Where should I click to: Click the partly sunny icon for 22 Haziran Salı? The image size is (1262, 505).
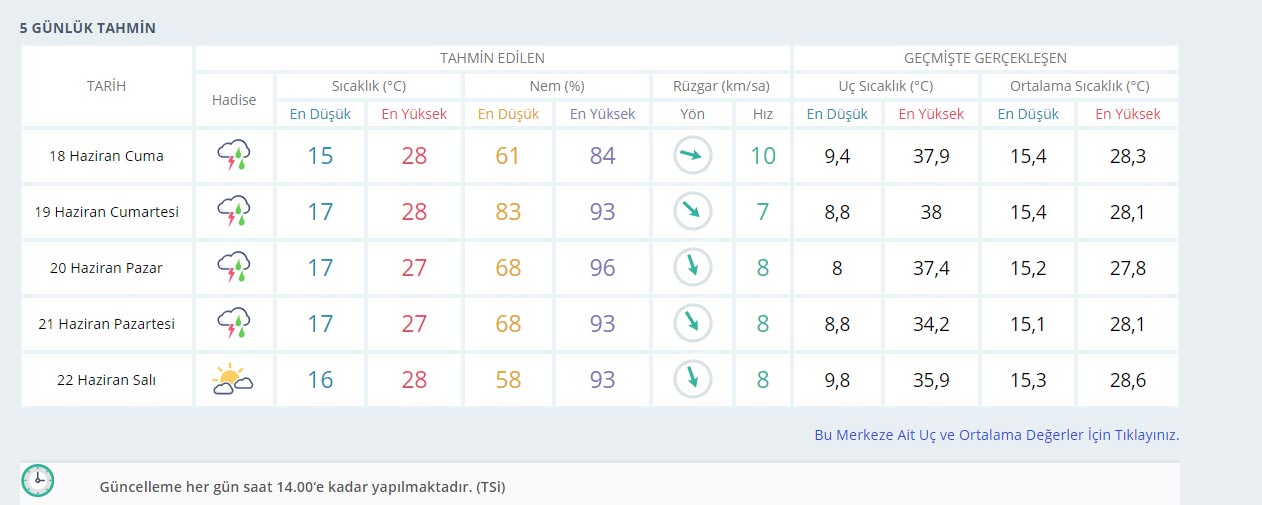pyautogui.click(x=233, y=380)
